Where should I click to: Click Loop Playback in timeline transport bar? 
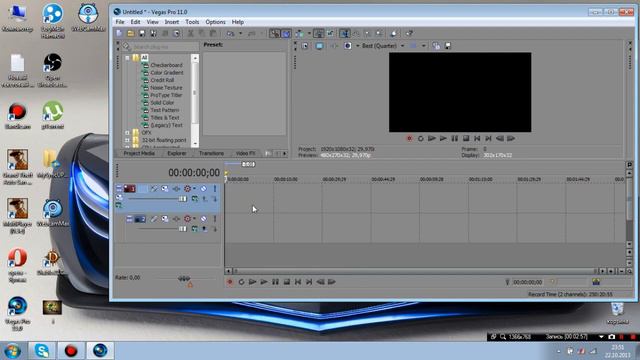point(241,282)
